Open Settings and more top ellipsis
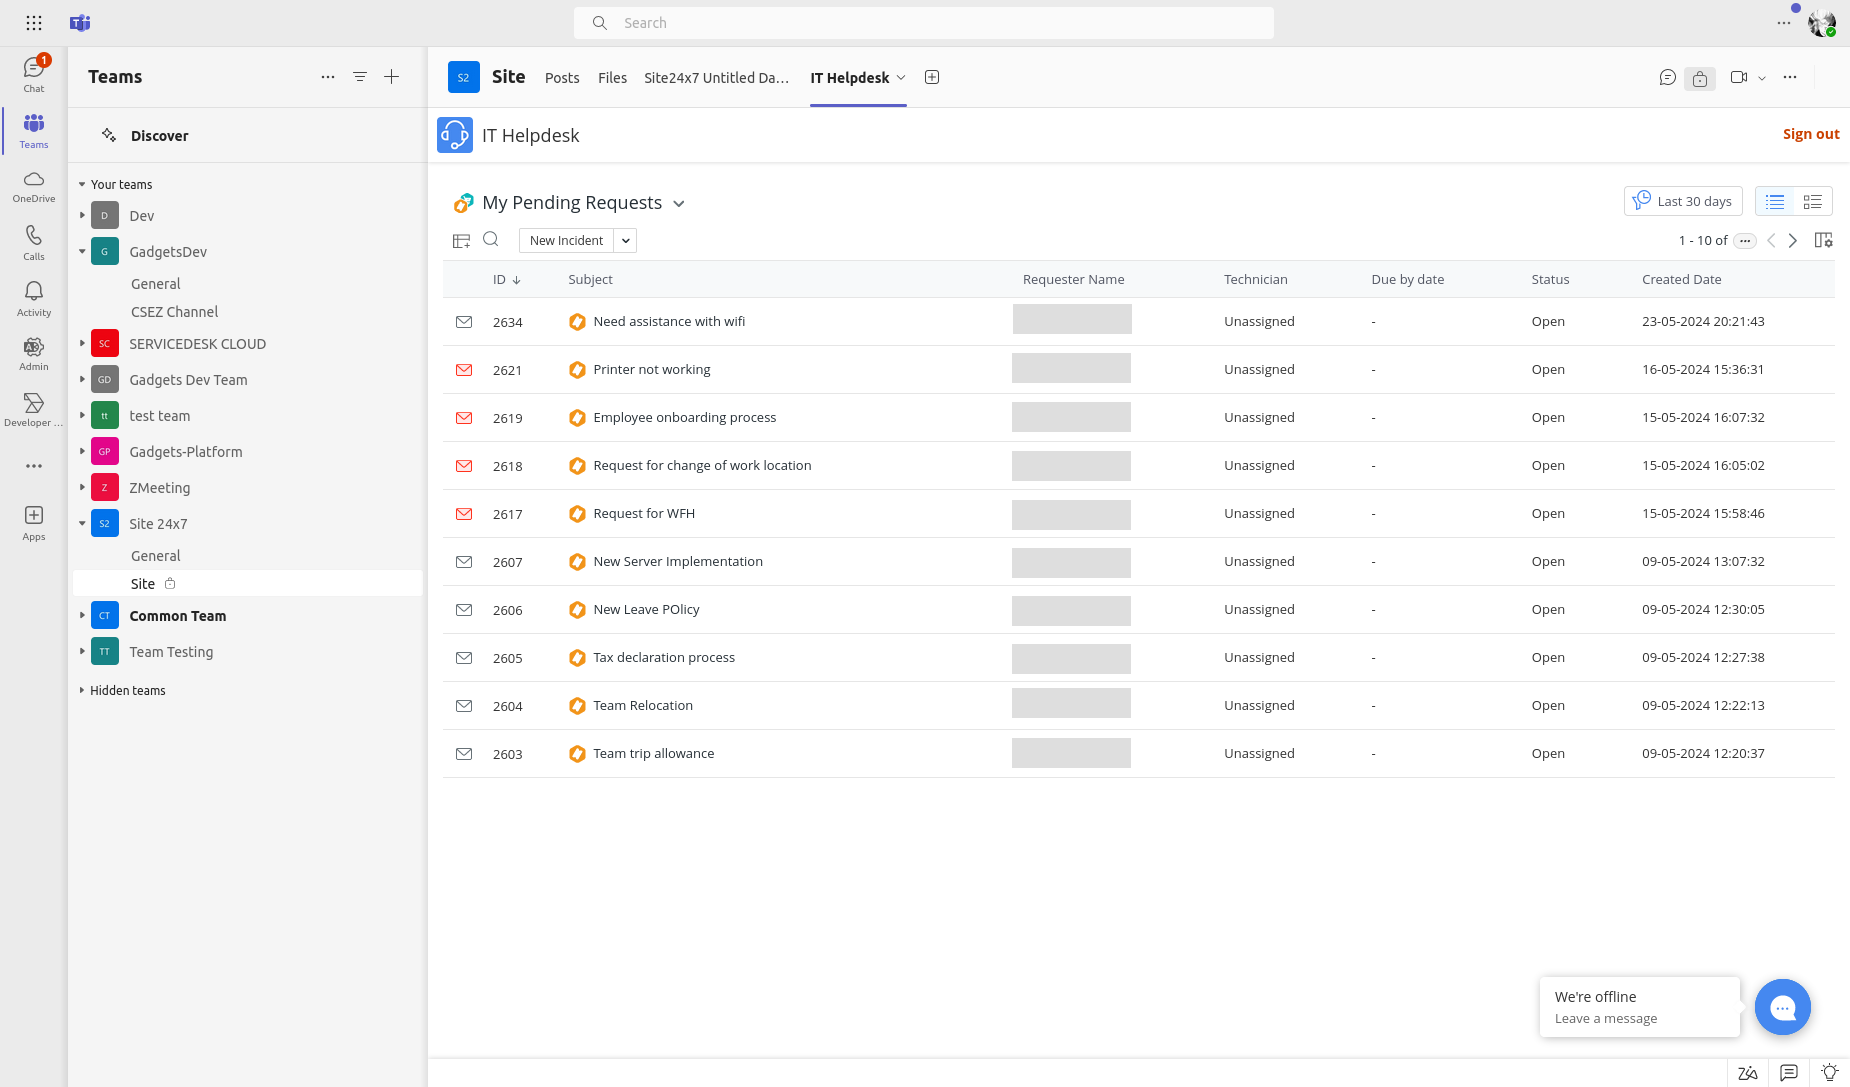The image size is (1850, 1087). pyautogui.click(x=1784, y=23)
